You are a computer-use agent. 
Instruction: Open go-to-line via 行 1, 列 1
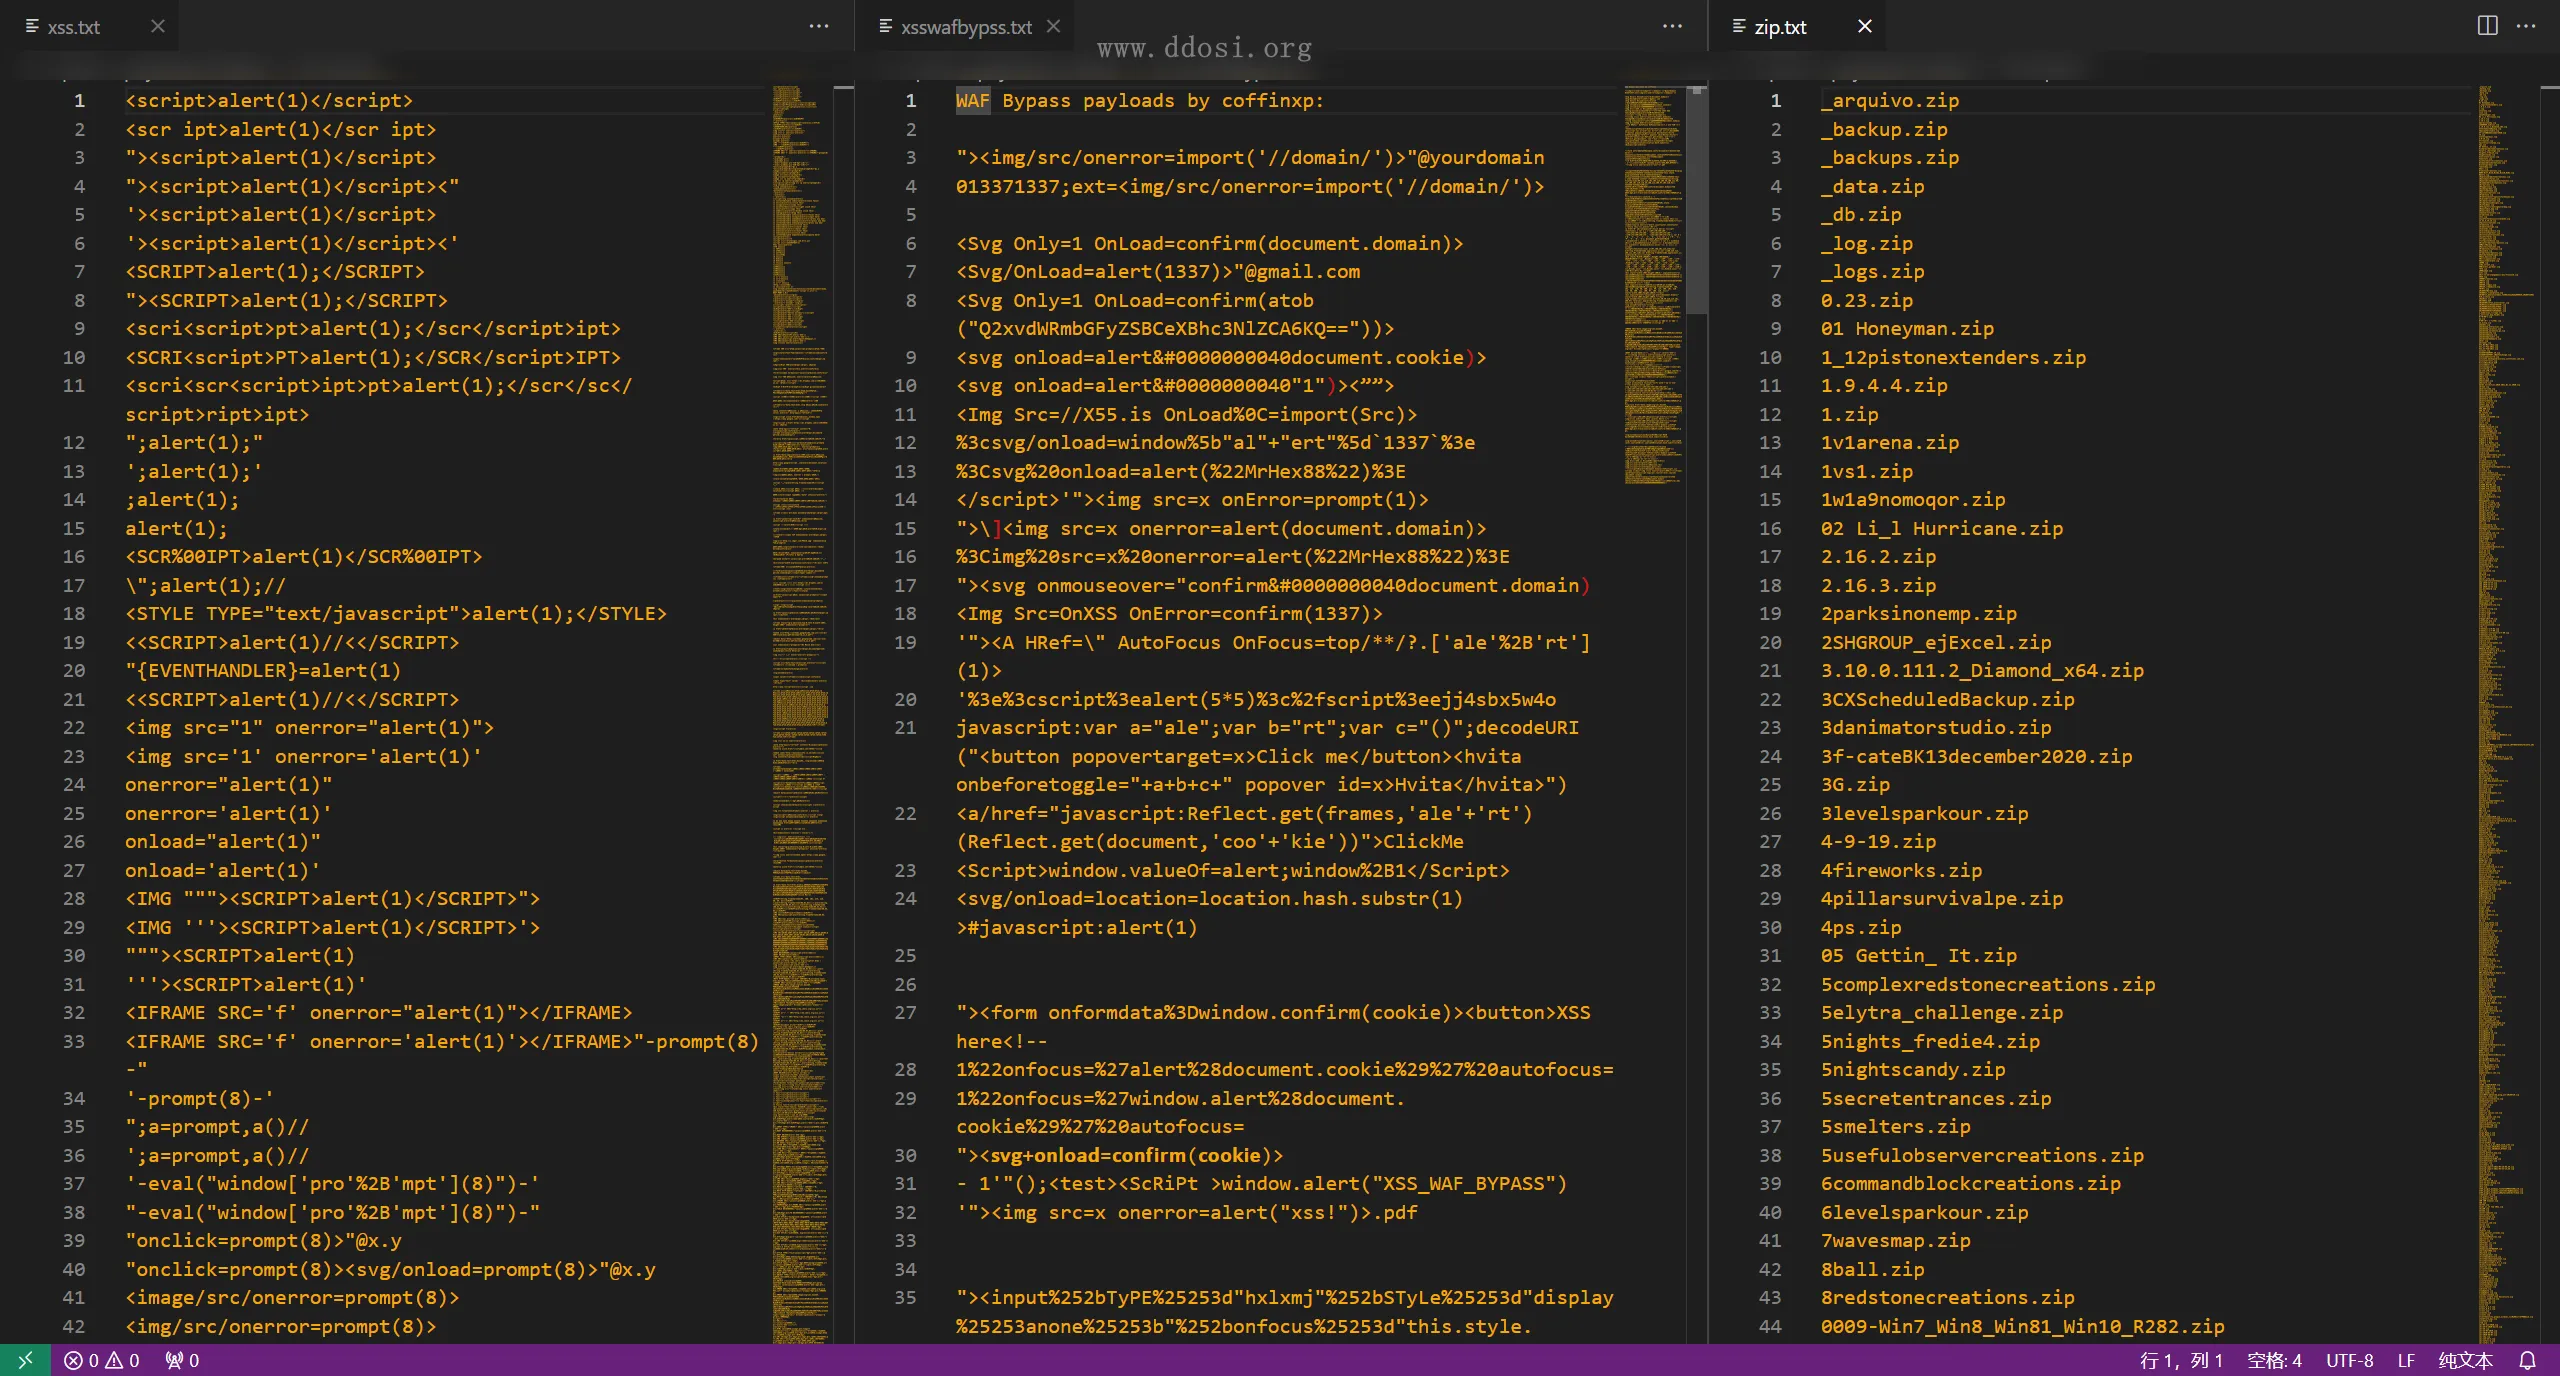click(2181, 1360)
